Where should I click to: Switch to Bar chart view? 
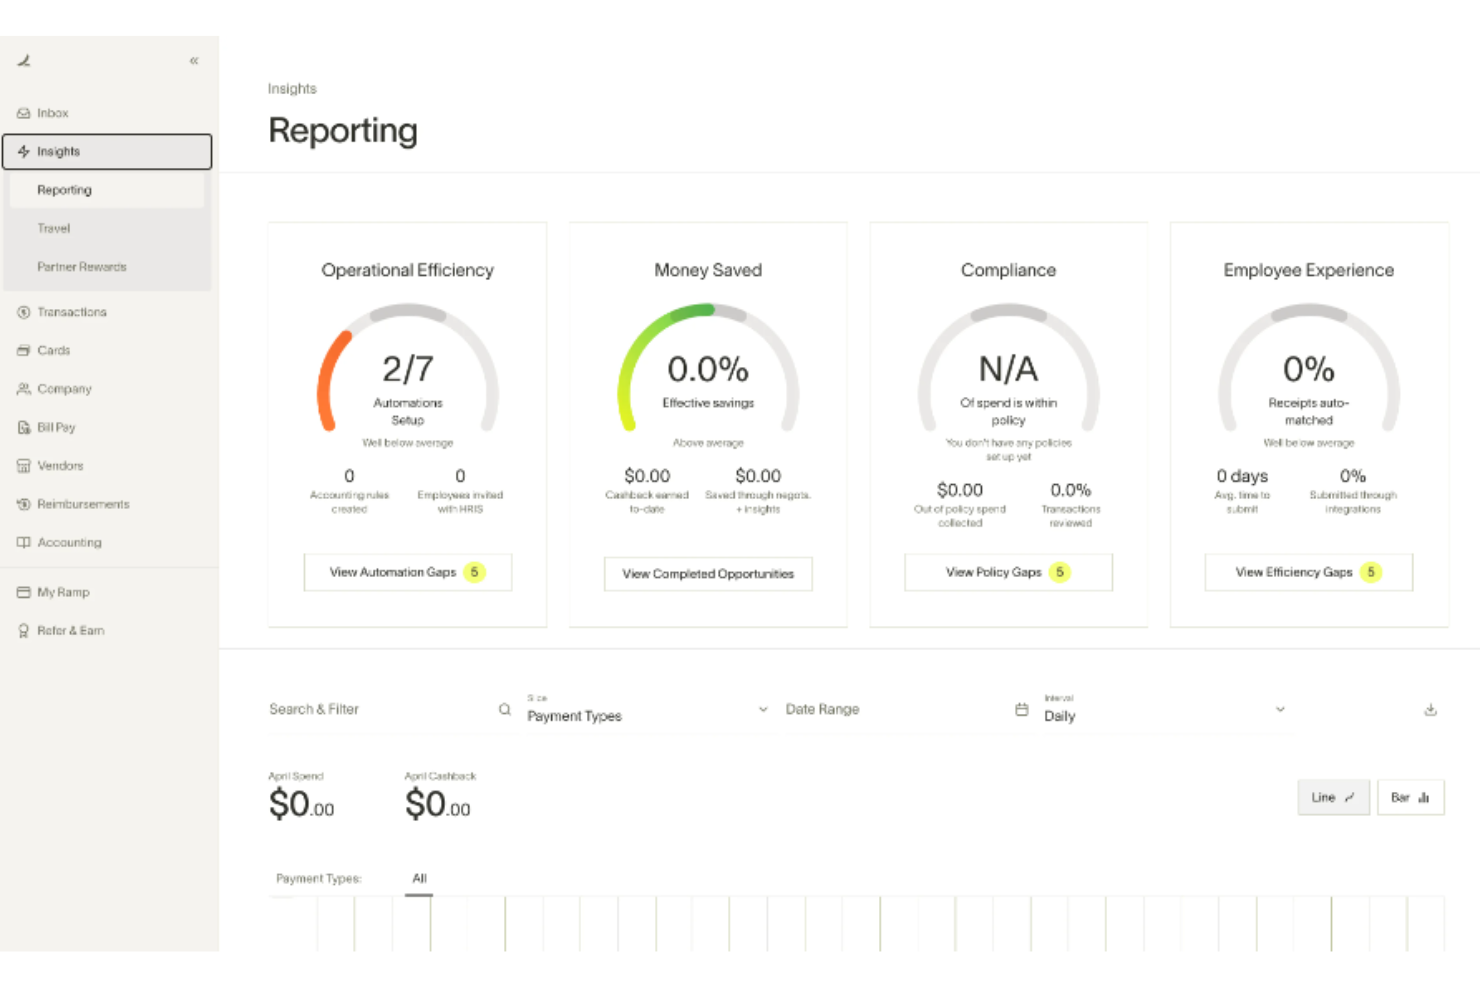1410,797
